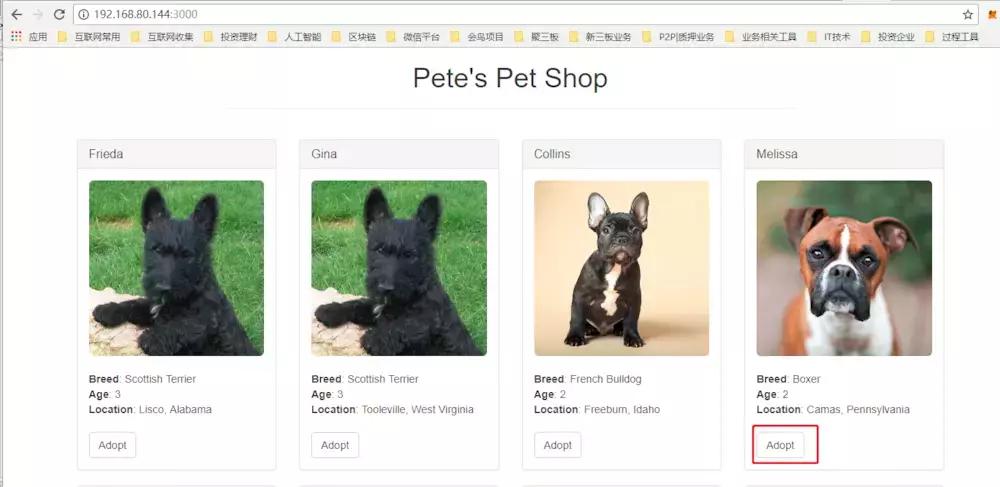Reload the page with the refresh icon
The image size is (1000, 487).
pos(59,15)
